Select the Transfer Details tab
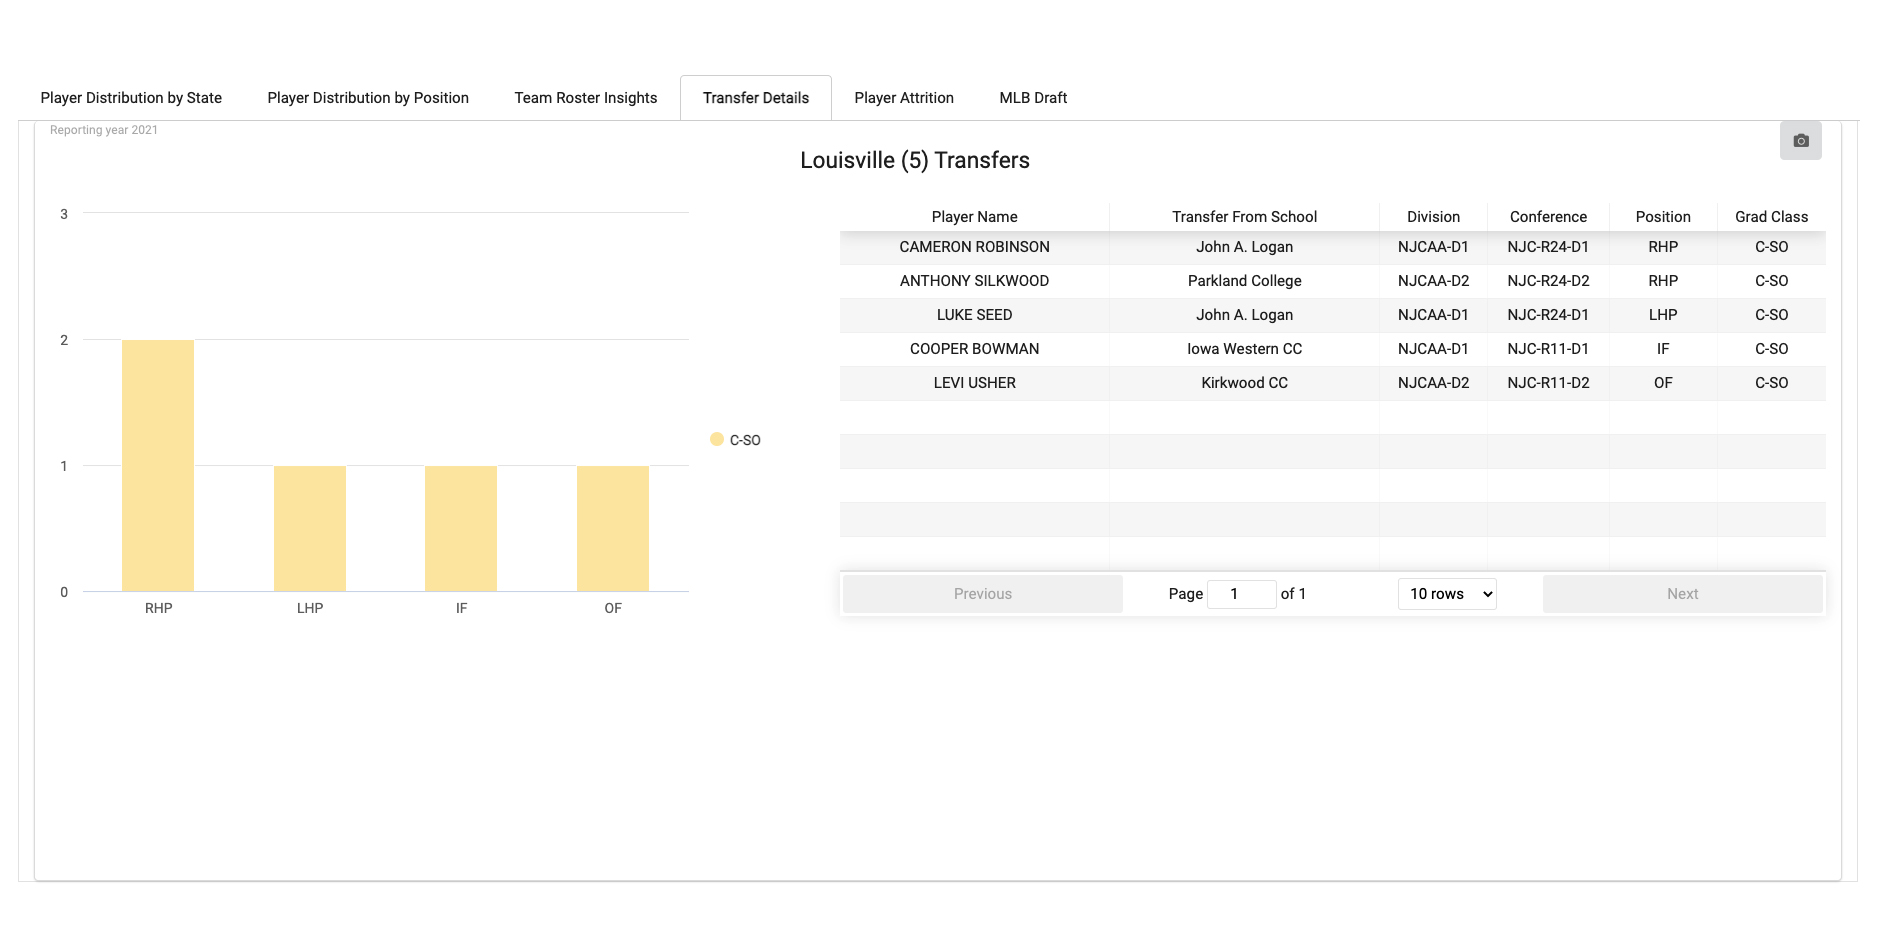 coord(756,98)
